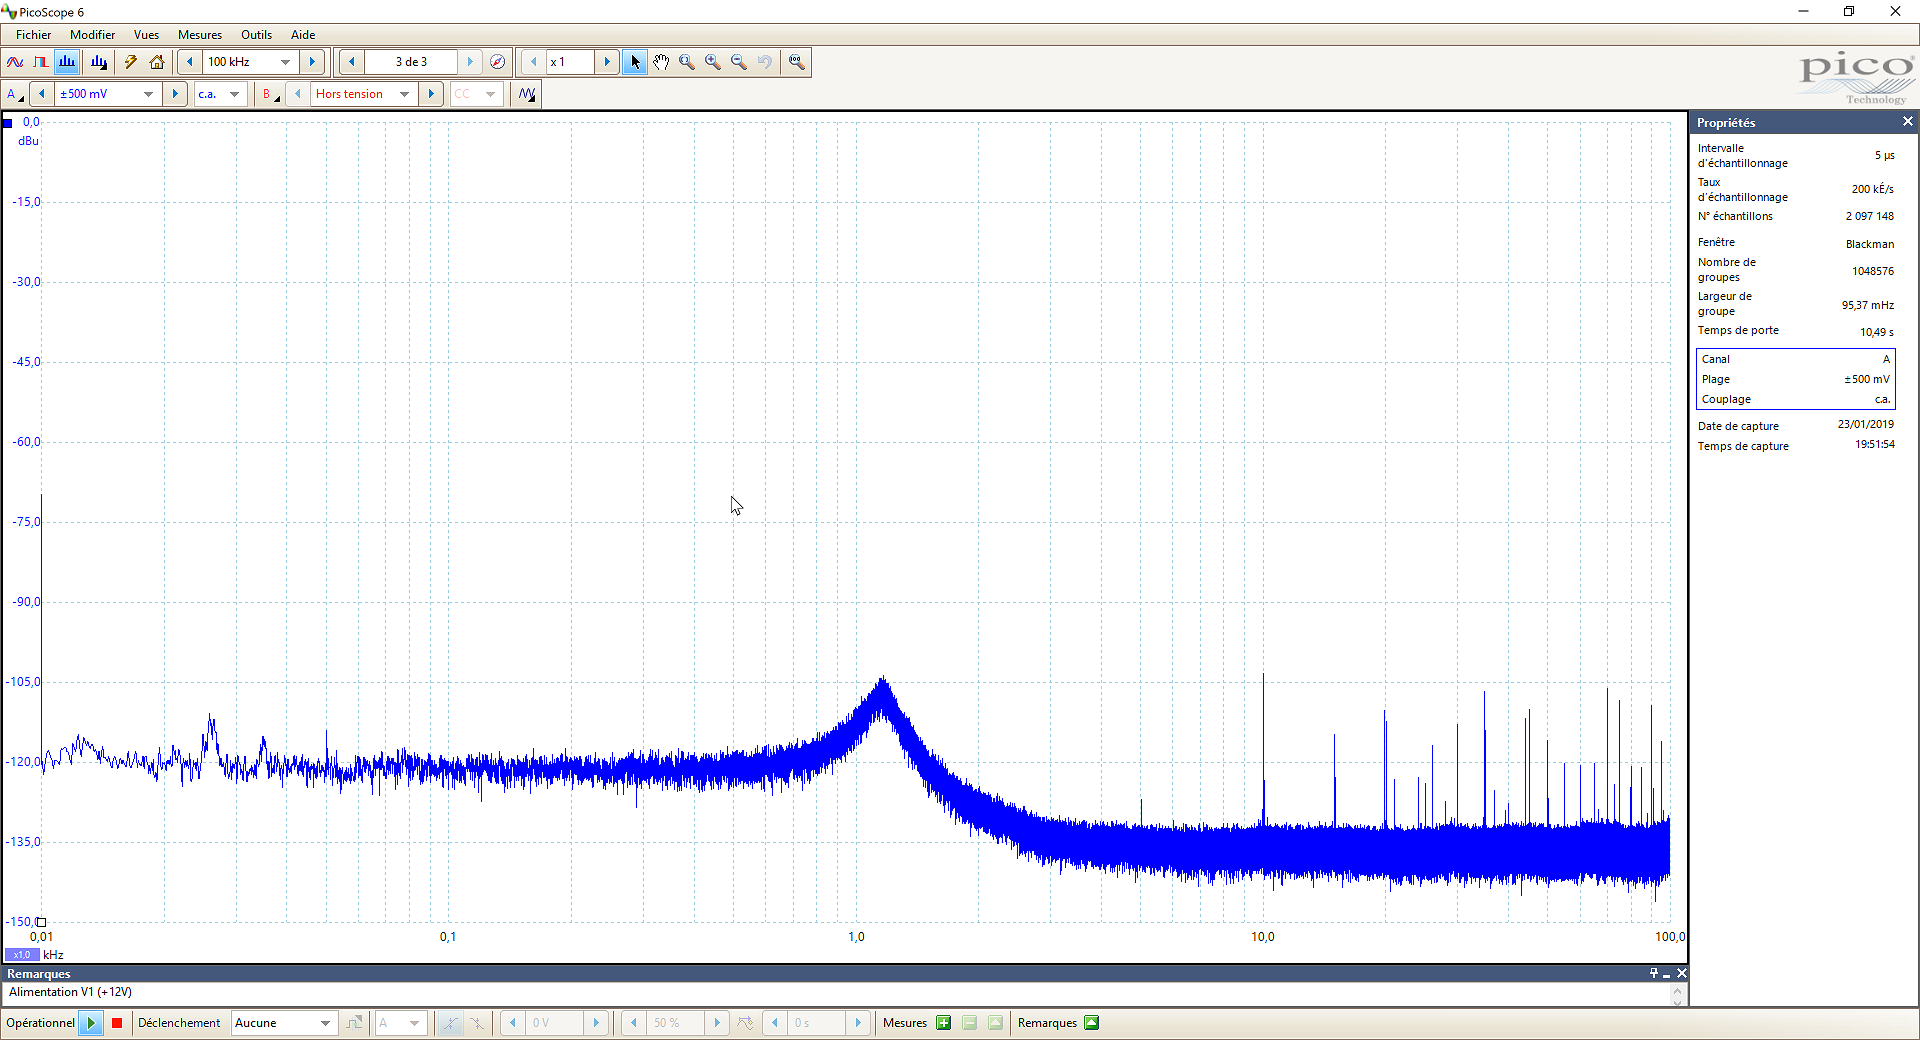The image size is (1920, 1040).
Task: Increase channel A ±500 mV range
Action: (175, 94)
